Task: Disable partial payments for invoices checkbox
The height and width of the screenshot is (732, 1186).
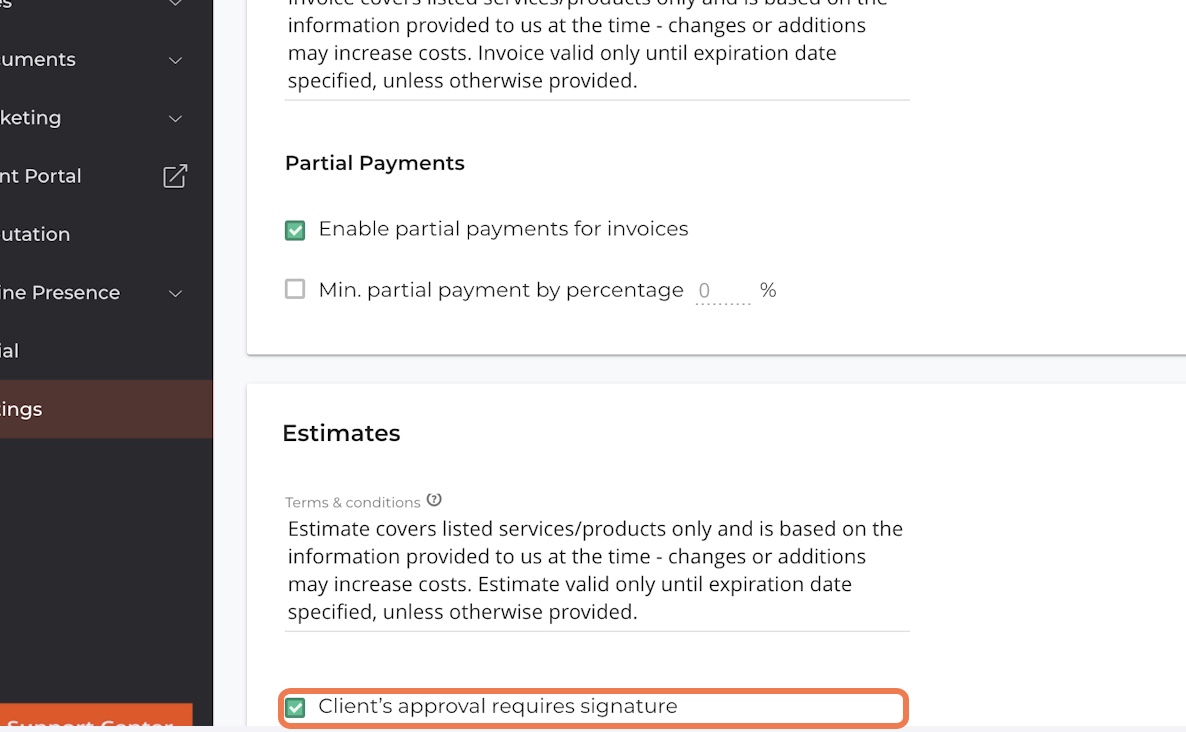Action: (295, 230)
